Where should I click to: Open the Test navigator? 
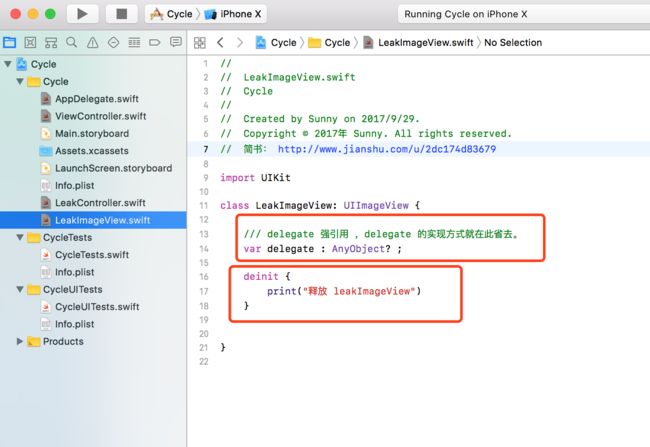click(x=113, y=42)
